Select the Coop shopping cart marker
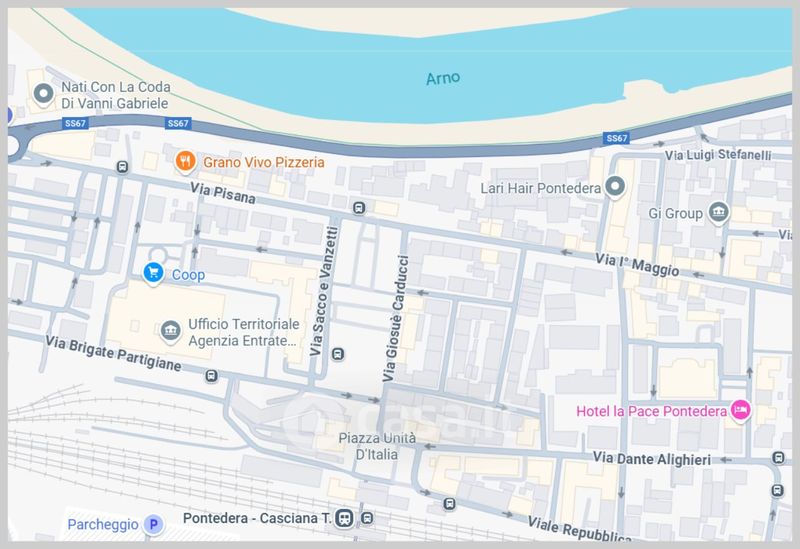Image resolution: width=800 pixels, height=549 pixels. coord(153,273)
